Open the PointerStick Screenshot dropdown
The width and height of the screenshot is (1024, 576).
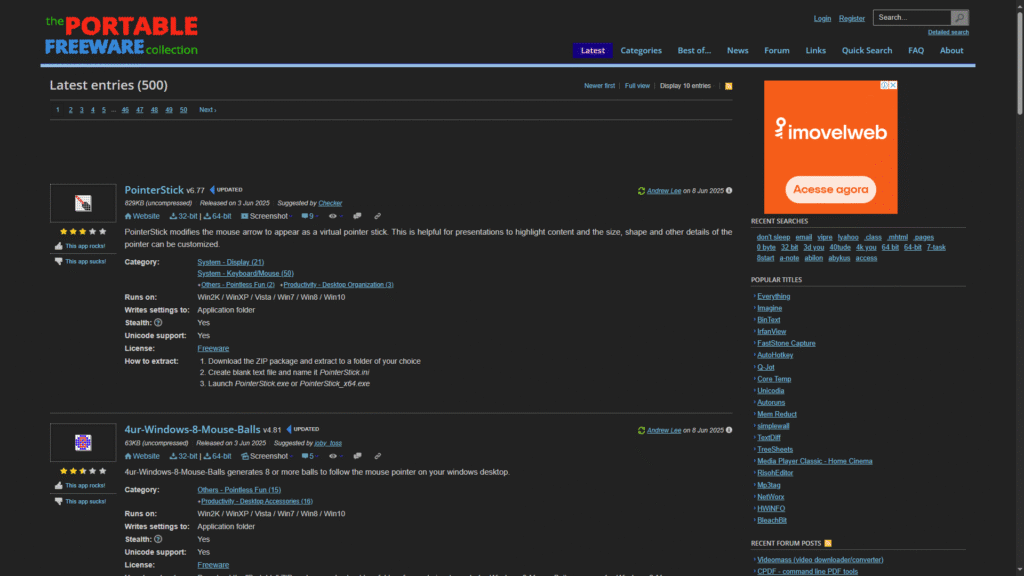264,216
